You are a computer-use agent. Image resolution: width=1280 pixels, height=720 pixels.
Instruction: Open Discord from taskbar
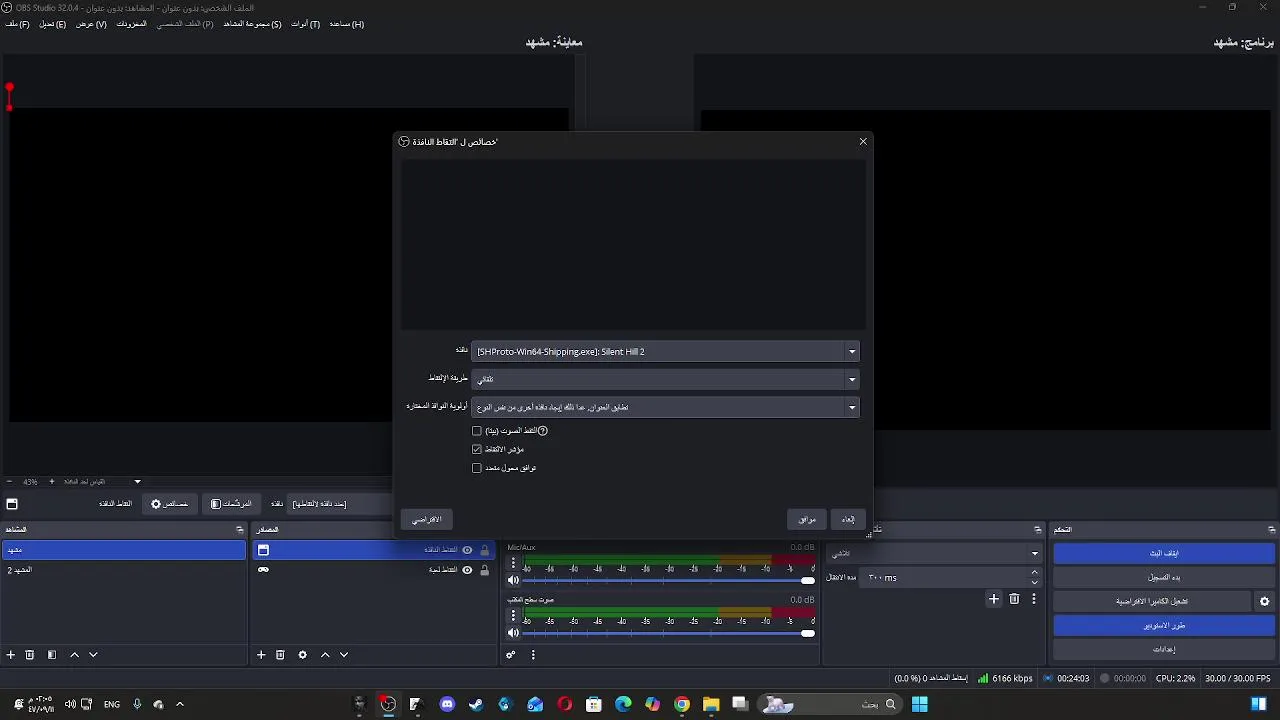pyautogui.click(x=447, y=704)
